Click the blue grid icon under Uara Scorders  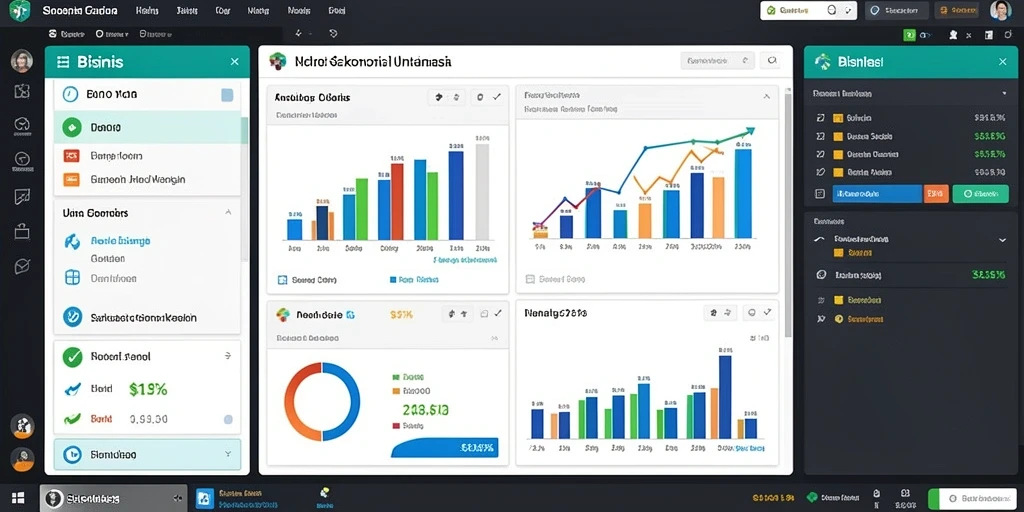click(x=72, y=278)
